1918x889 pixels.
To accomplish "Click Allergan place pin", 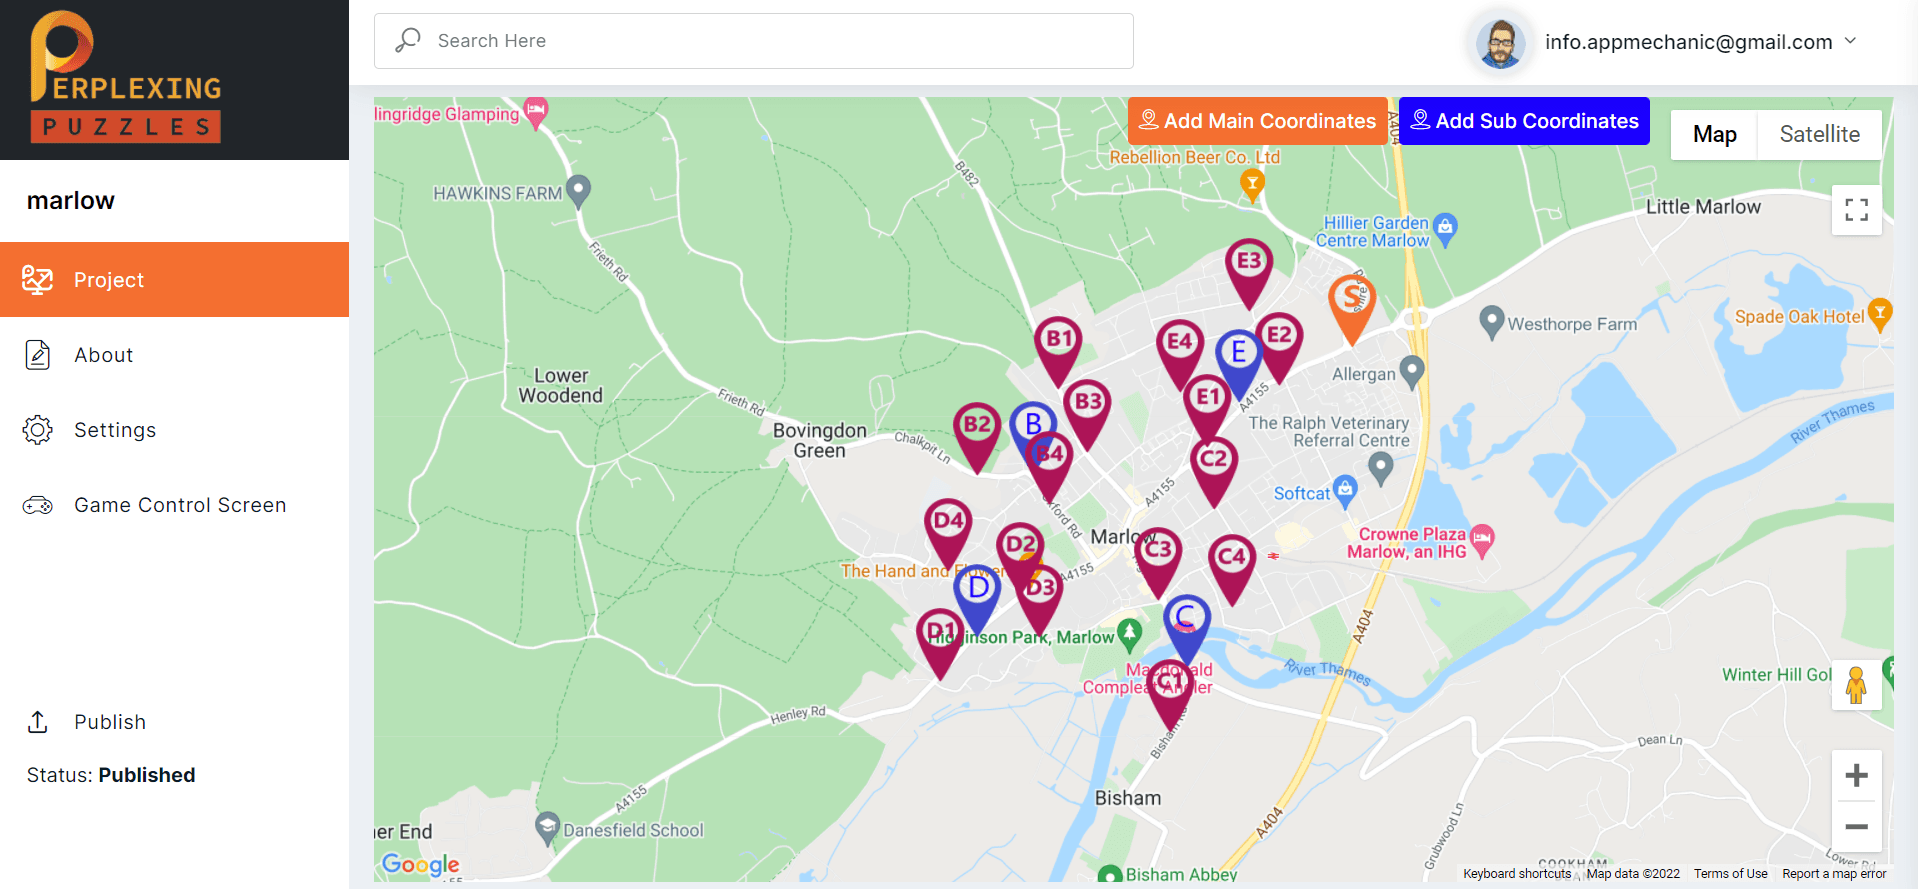I will coord(1412,372).
